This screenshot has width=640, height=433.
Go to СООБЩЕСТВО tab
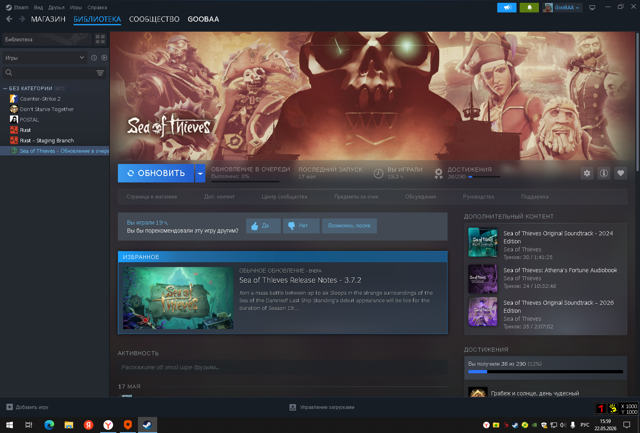tap(154, 19)
